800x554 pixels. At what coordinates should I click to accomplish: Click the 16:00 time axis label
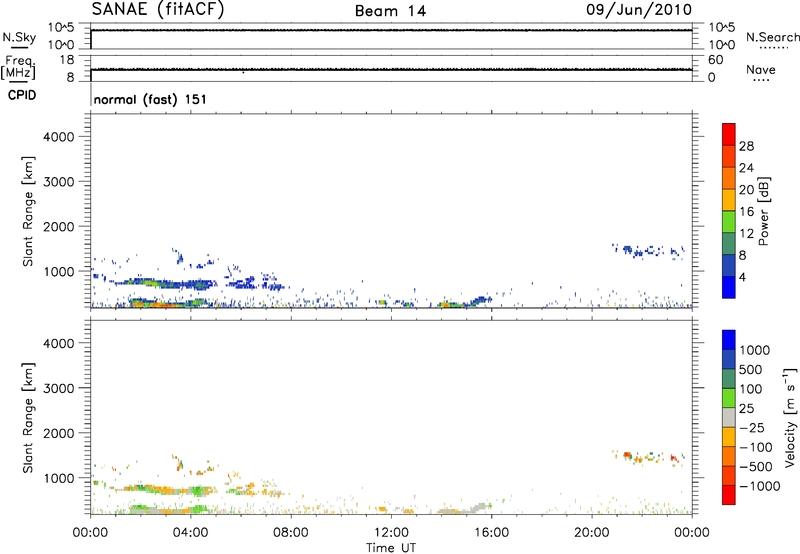491,533
